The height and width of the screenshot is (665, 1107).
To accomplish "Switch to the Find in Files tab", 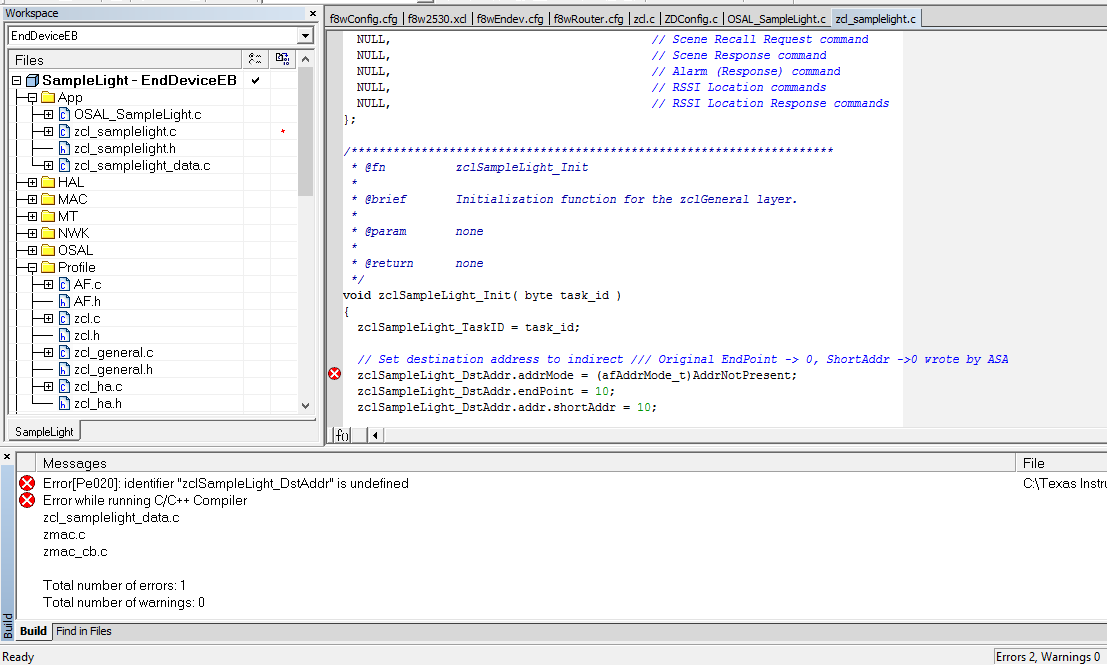I will click(x=84, y=631).
